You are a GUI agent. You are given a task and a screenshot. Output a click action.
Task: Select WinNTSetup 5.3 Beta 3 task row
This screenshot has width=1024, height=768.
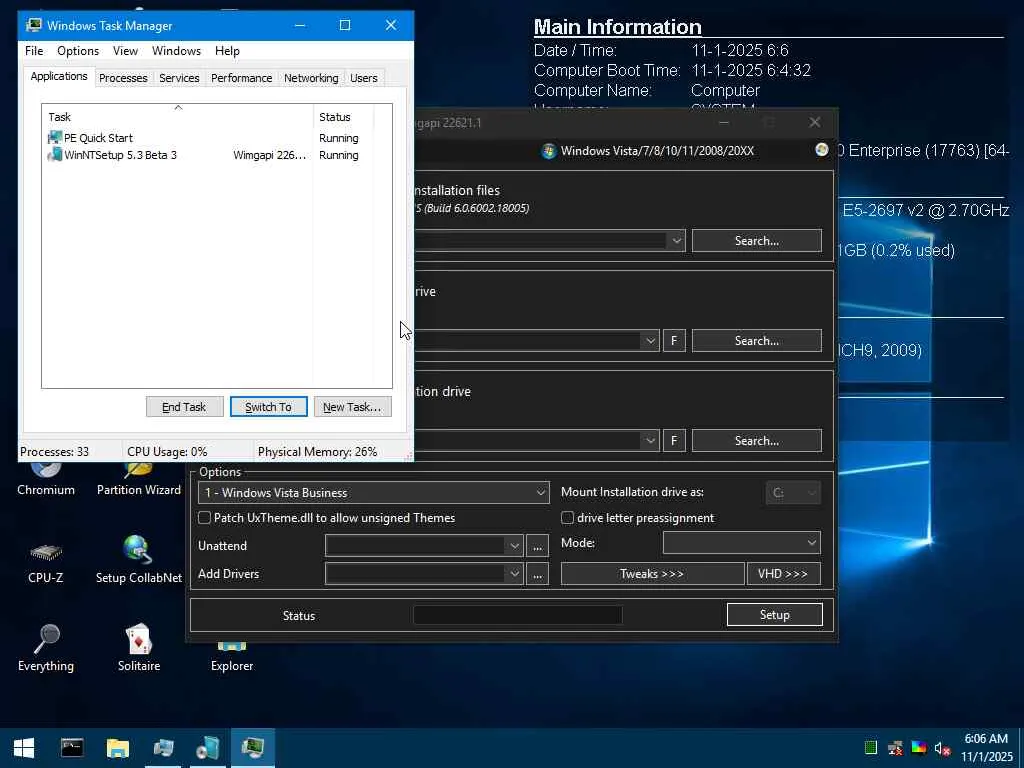click(120, 155)
